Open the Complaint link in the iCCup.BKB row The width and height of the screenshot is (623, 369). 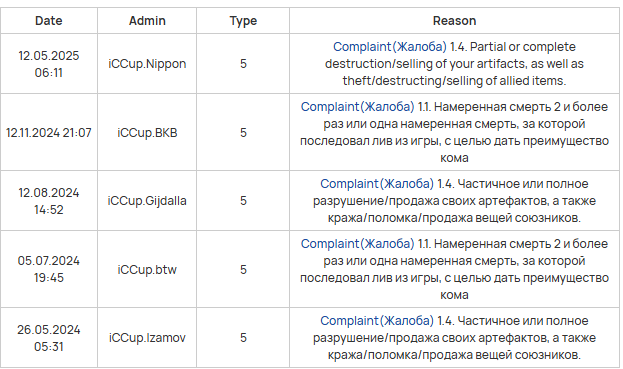pos(357,107)
